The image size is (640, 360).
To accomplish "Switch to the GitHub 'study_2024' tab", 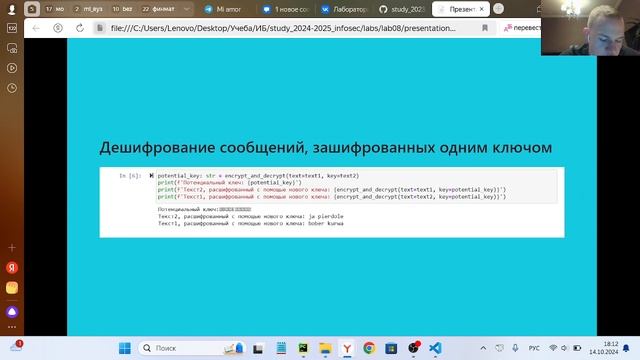I will pos(402,9).
